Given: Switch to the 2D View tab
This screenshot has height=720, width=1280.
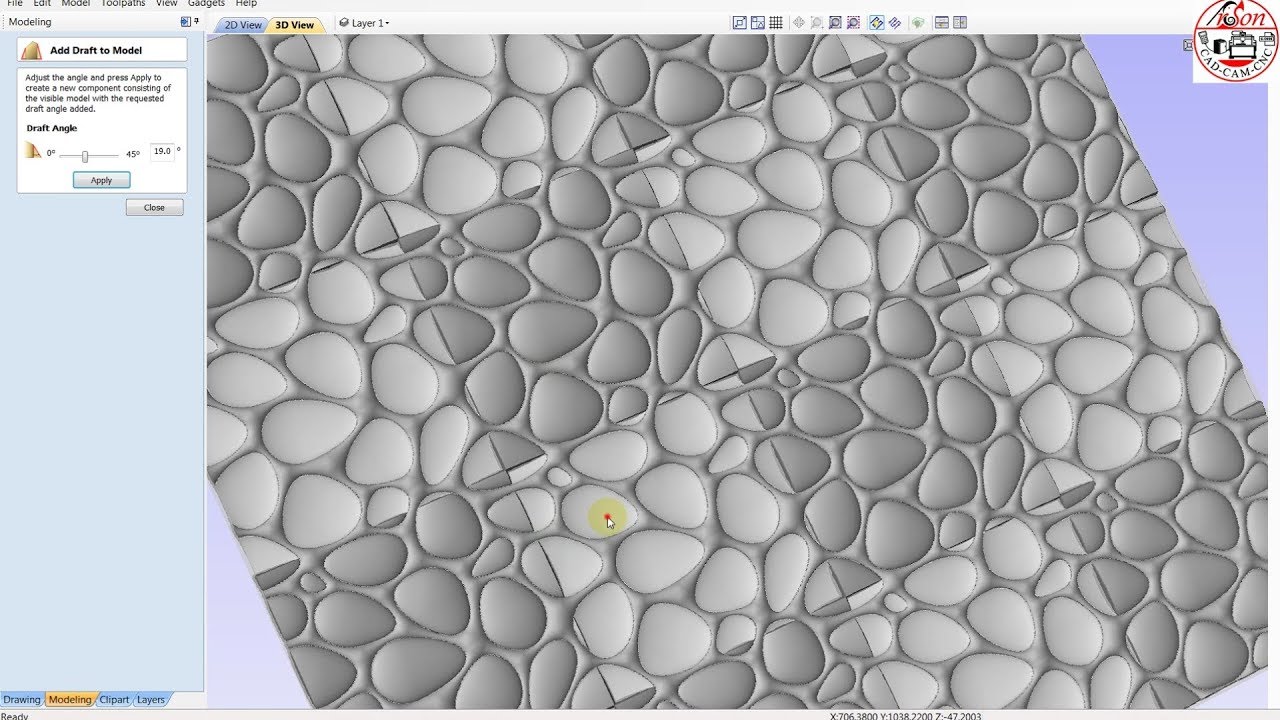Looking at the screenshot, I should [242, 25].
